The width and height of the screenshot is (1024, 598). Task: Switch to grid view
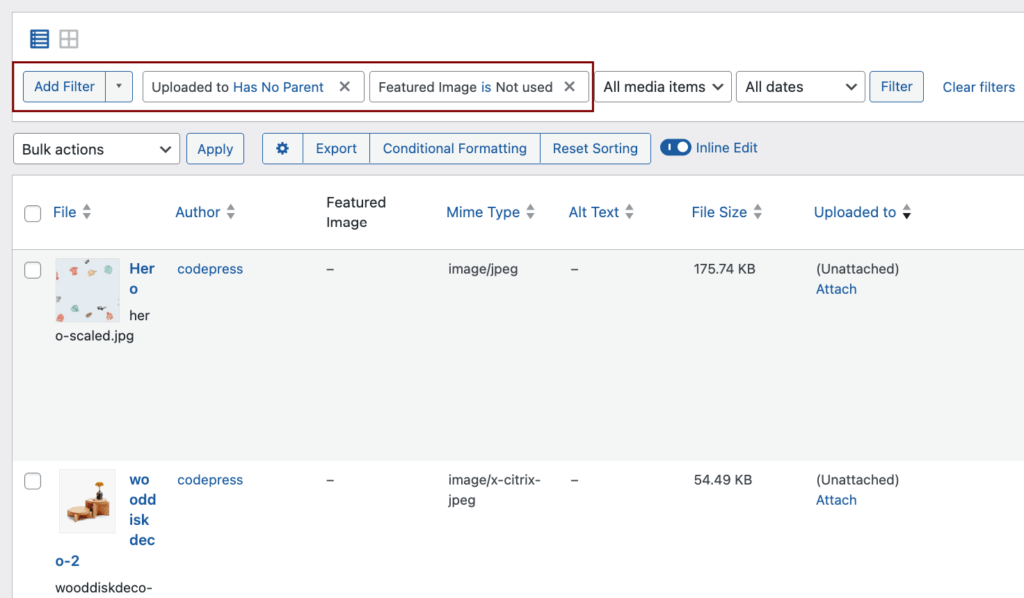point(69,38)
